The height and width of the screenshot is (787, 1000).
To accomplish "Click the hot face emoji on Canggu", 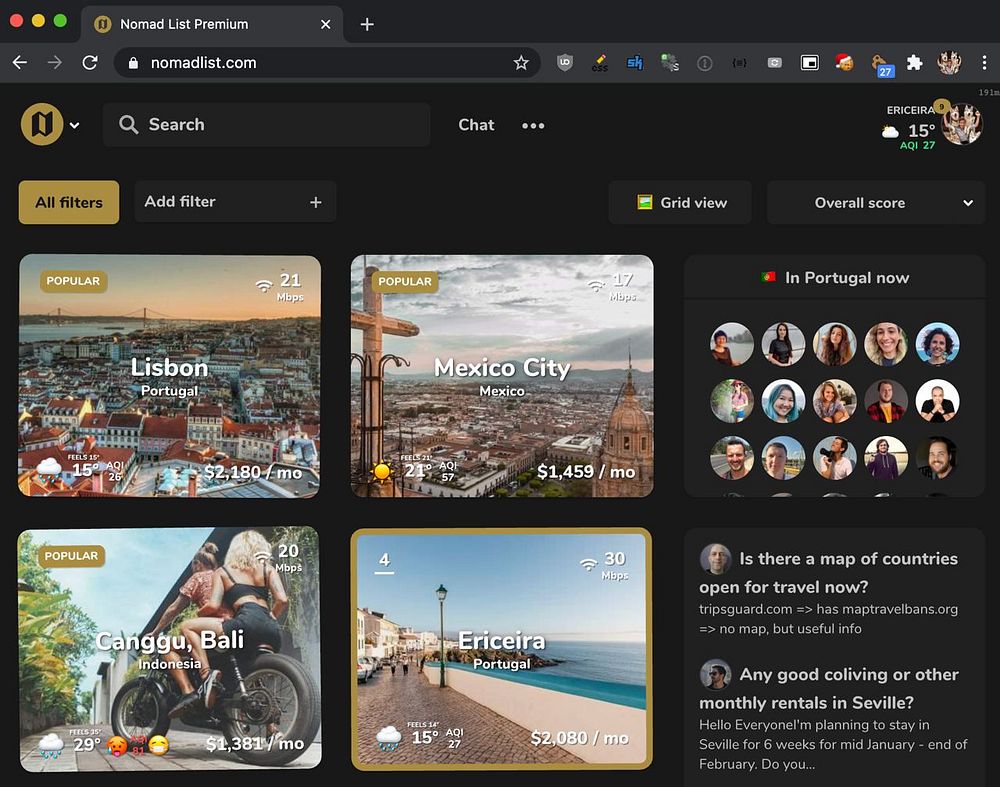I will click(x=117, y=746).
